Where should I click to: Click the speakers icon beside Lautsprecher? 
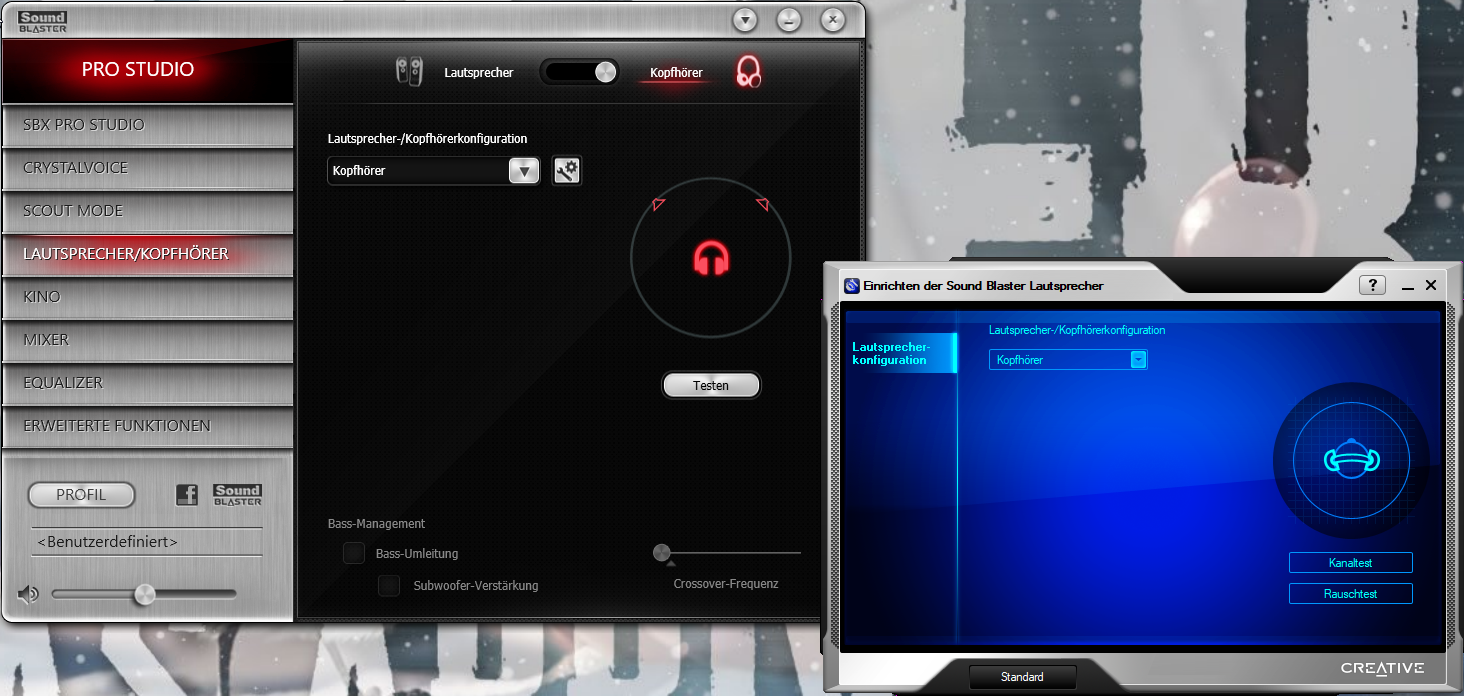(409, 71)
